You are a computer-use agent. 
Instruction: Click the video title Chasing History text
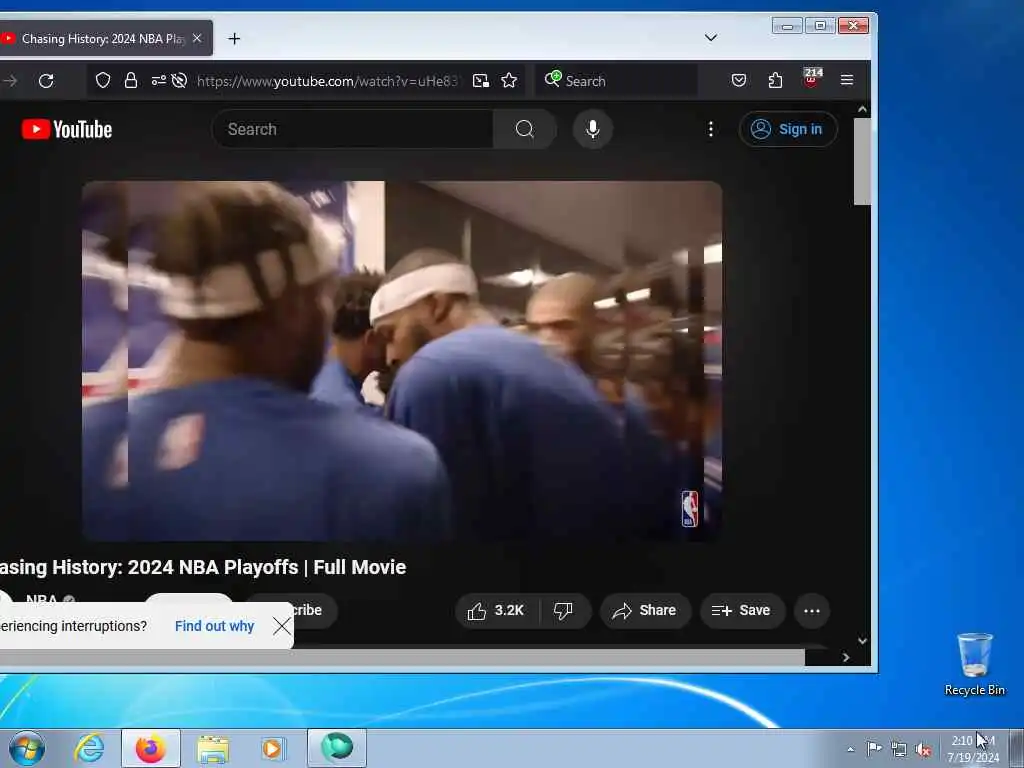[x=203, y=567]
